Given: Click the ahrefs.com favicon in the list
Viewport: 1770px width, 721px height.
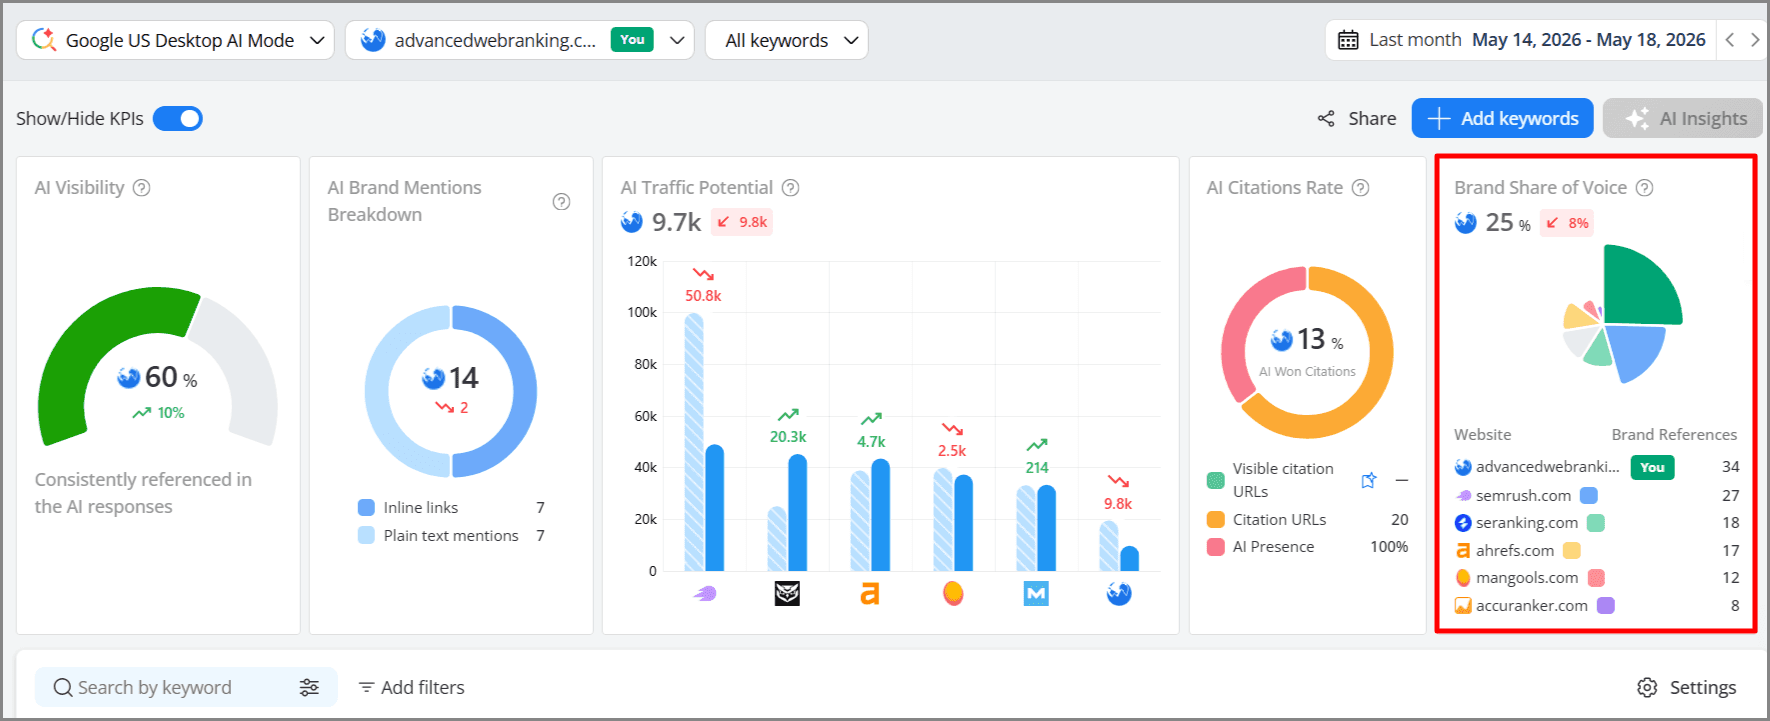Looking at the screenshot, I should pyautogui.click(x=1463, y=551).
